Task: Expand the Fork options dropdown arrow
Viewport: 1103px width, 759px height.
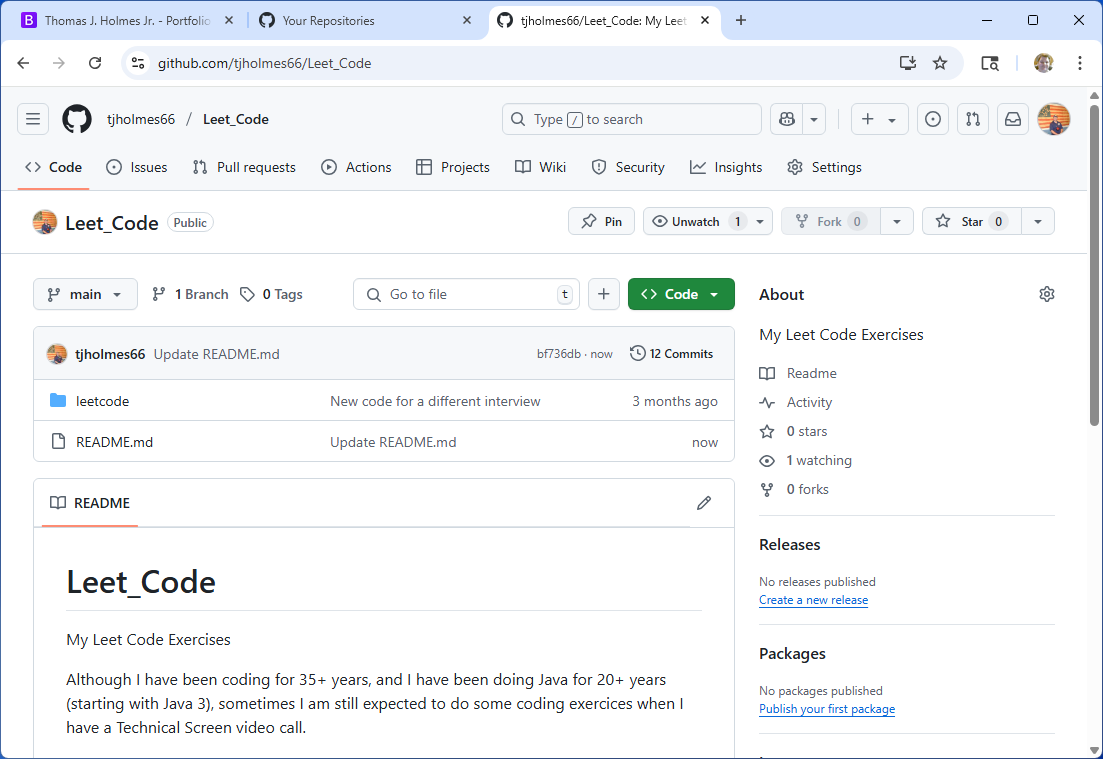Action: pyautogui.click(x=897, y=222)
